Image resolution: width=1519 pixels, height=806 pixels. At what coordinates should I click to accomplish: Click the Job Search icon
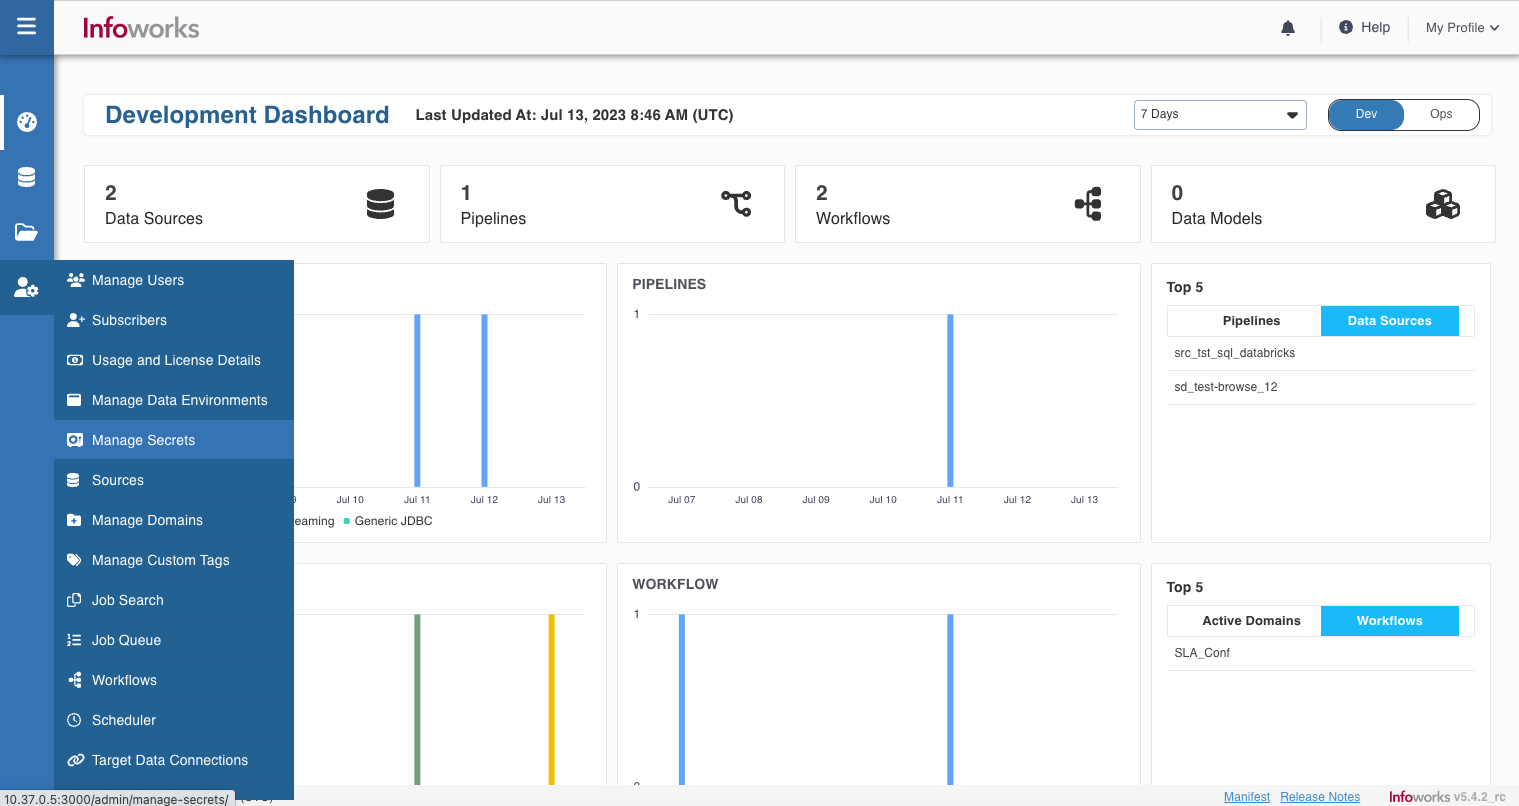click(74, 600)
